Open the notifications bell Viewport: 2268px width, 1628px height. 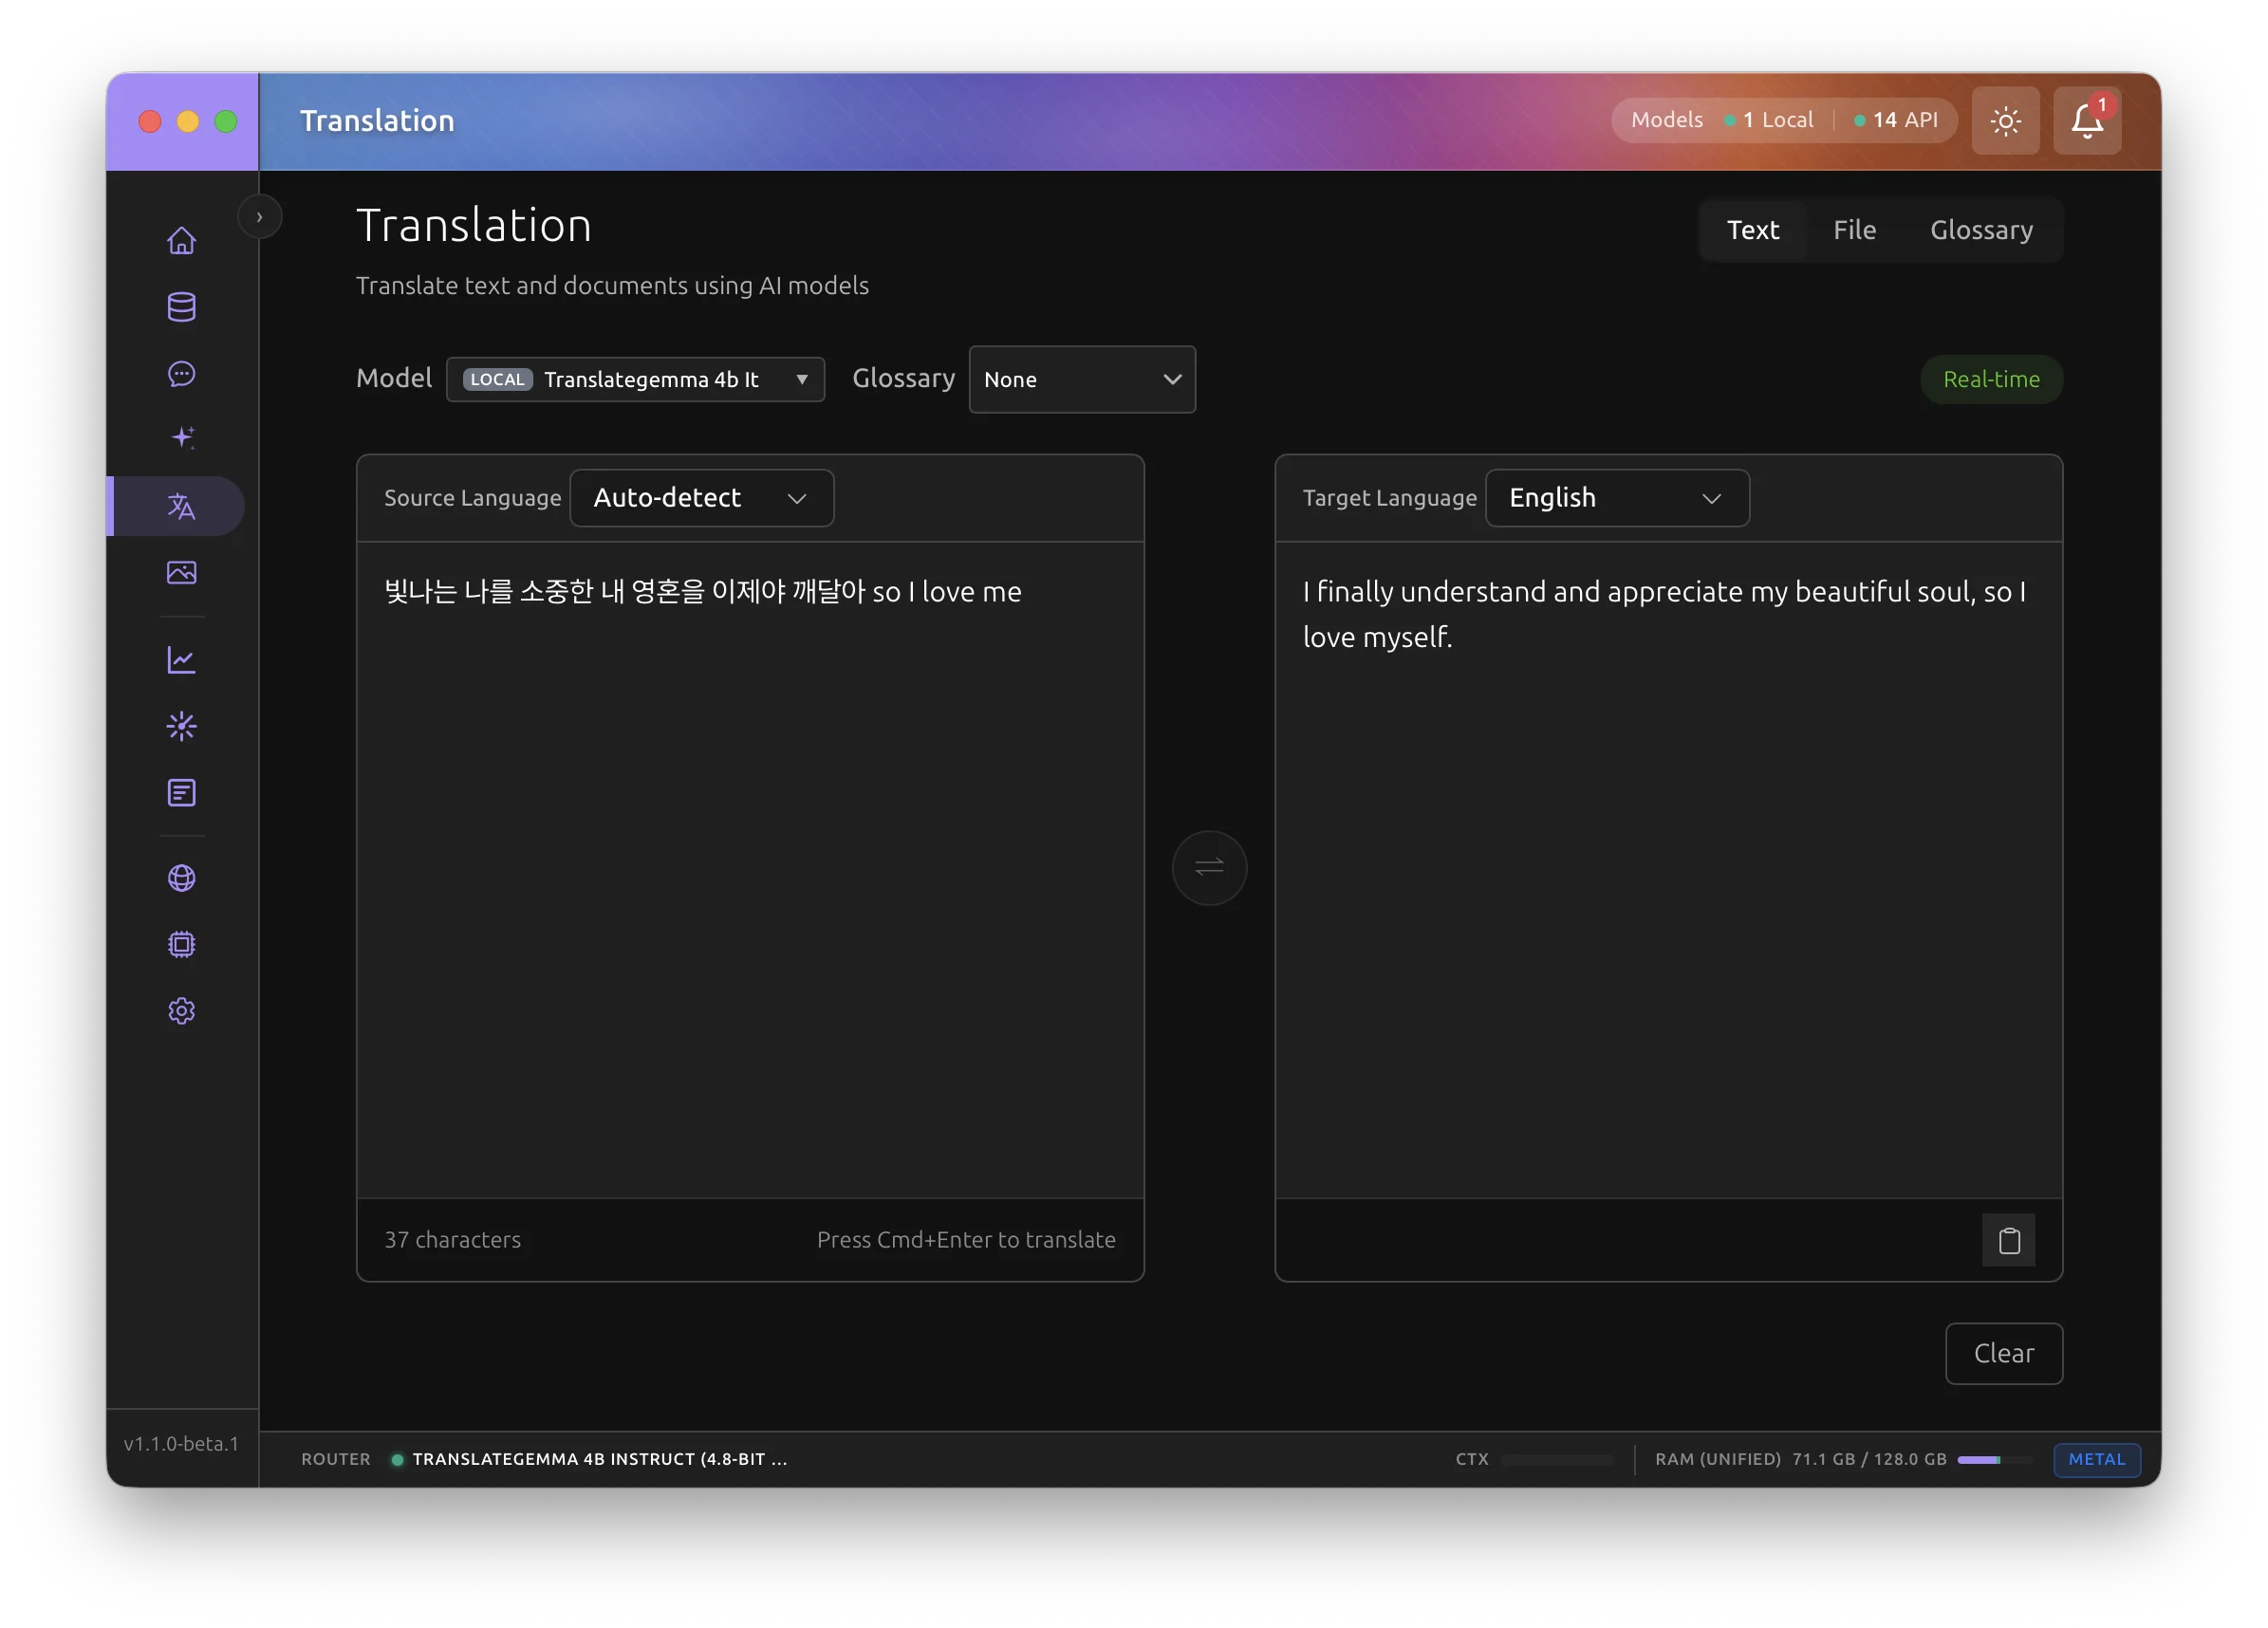pos(2086,121)
